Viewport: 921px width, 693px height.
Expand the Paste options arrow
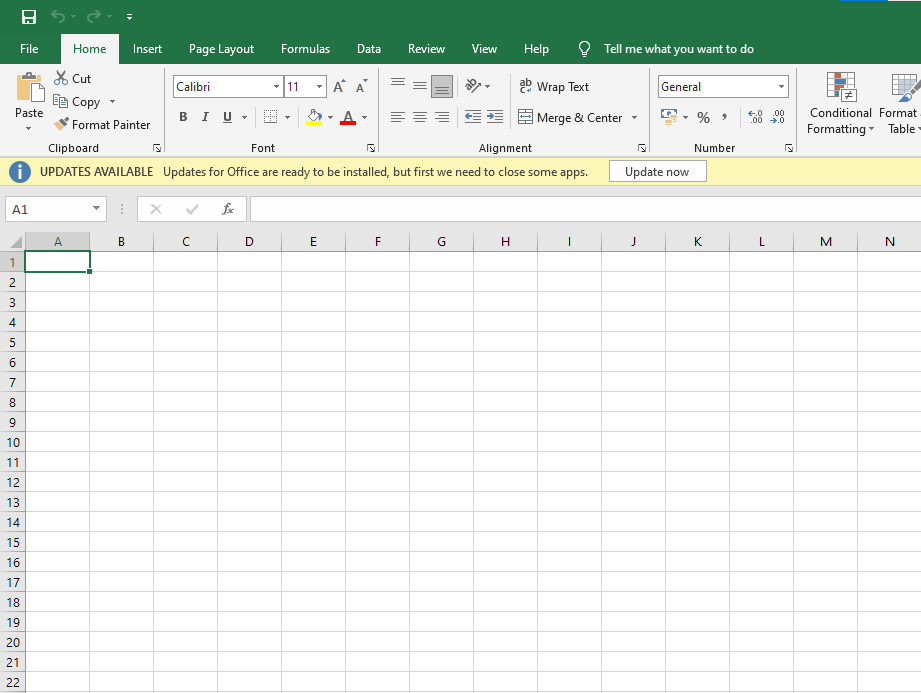(x=28, y=128)
